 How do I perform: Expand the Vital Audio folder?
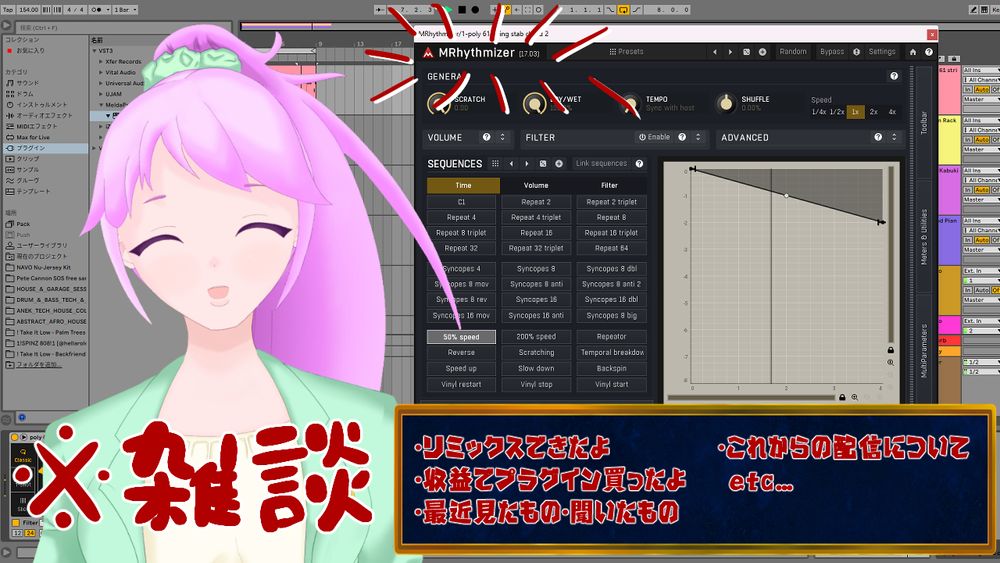coord(101,73)
